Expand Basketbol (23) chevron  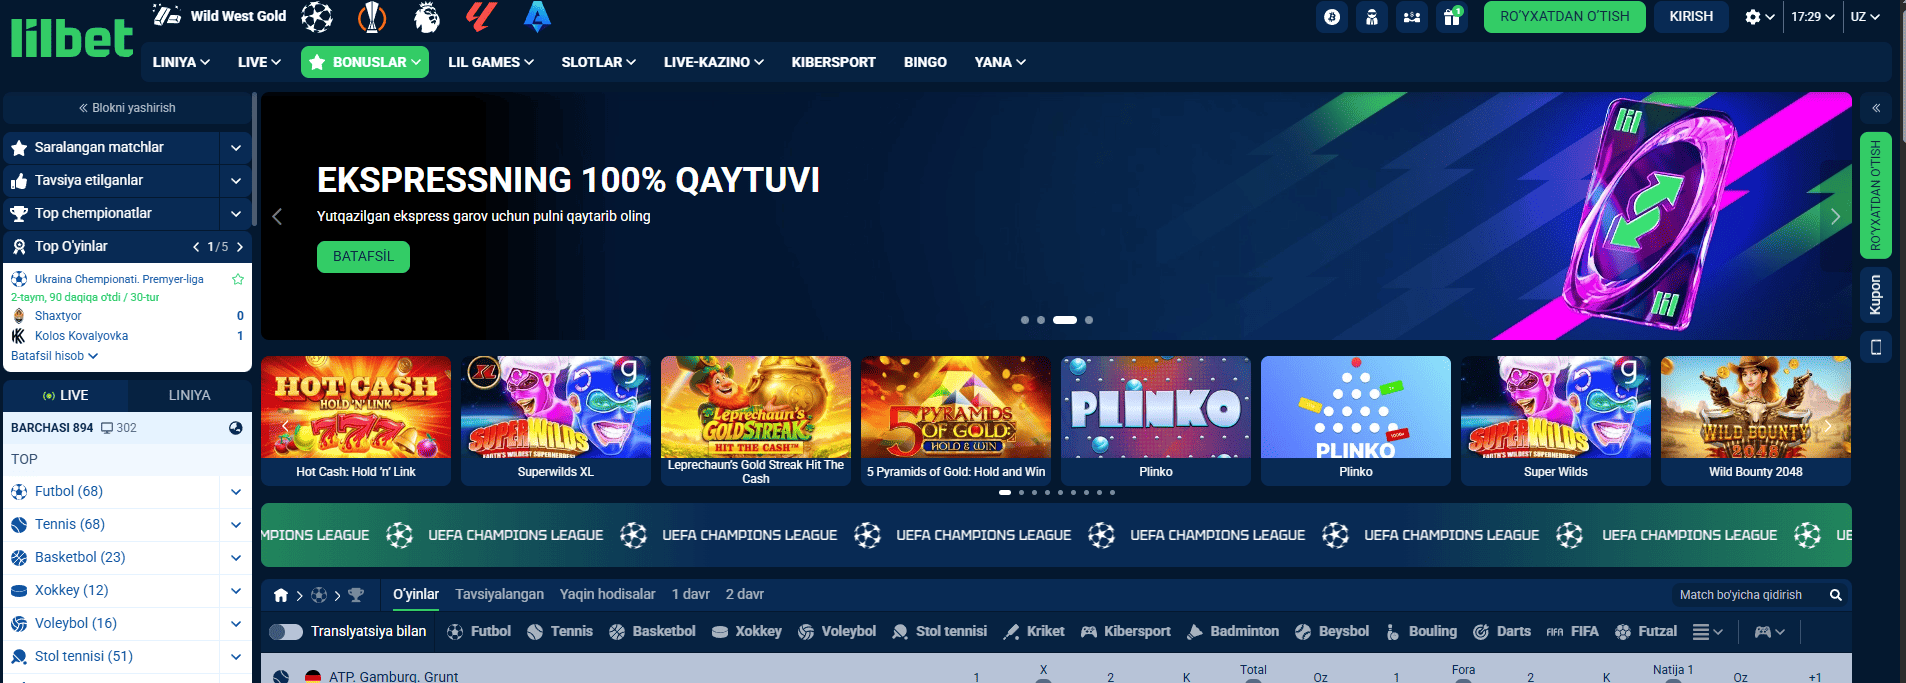(236, 558)
